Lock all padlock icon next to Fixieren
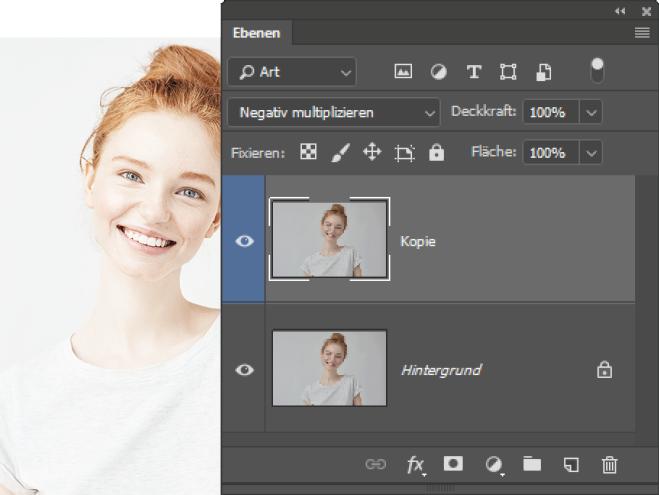This screenshot has width=659, height=495. click(436, 152)
